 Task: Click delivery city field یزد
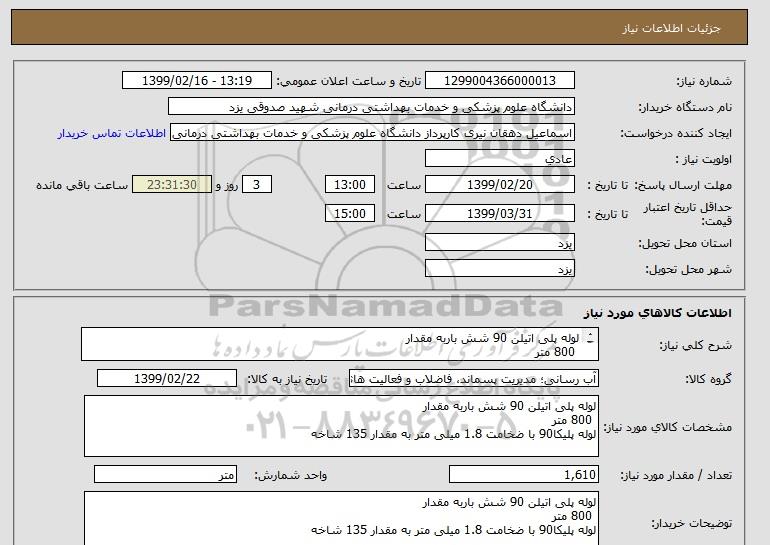click(x=499, y=269)
